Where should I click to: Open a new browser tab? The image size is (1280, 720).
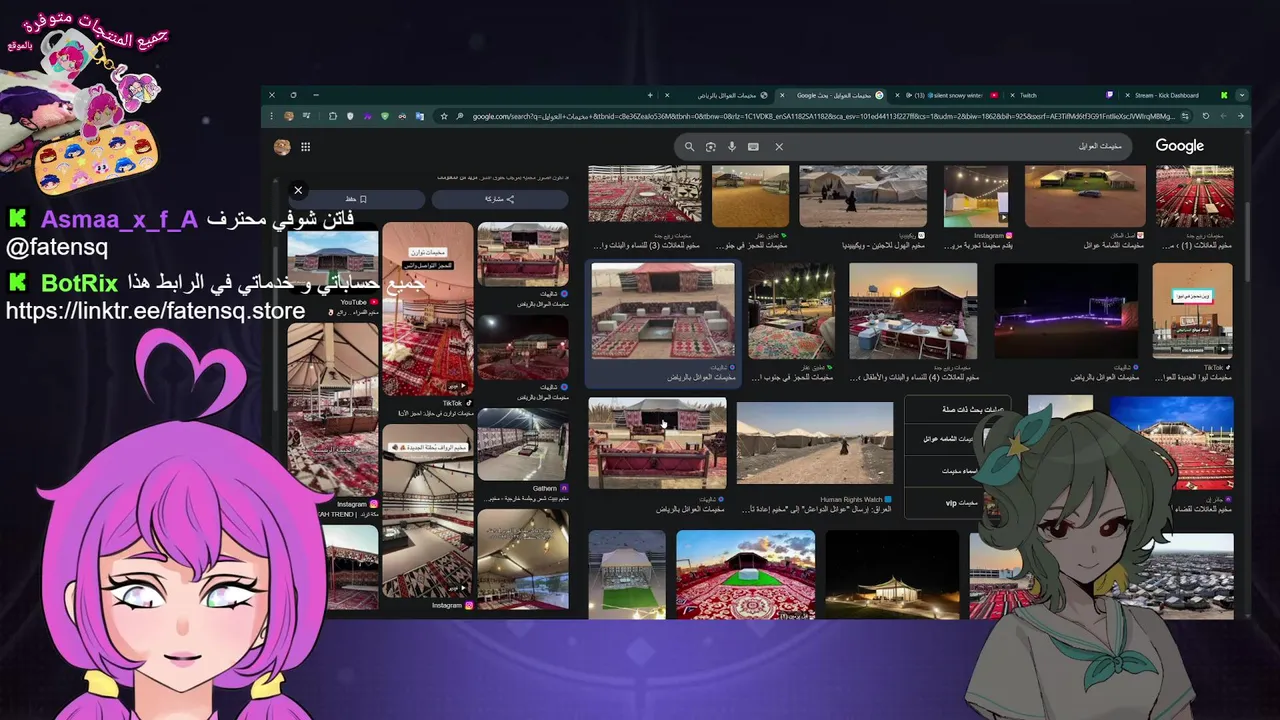pyautogui.click(x=650, y=95)
